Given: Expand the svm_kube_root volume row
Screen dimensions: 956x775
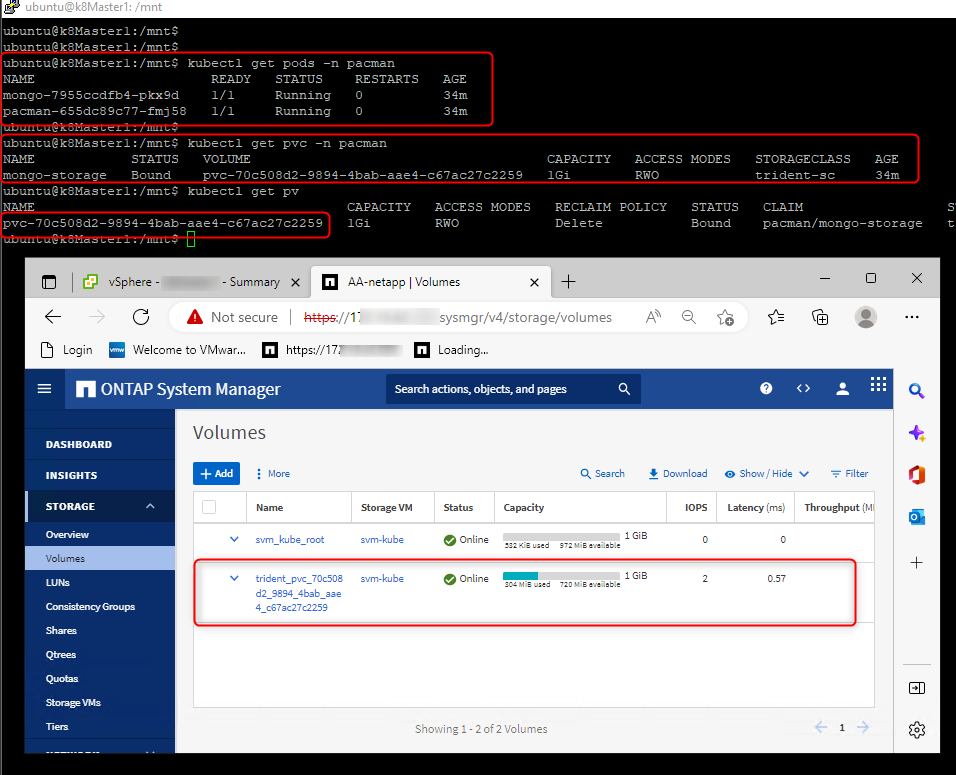Looking at the screenshot, I should pos(234,539).
